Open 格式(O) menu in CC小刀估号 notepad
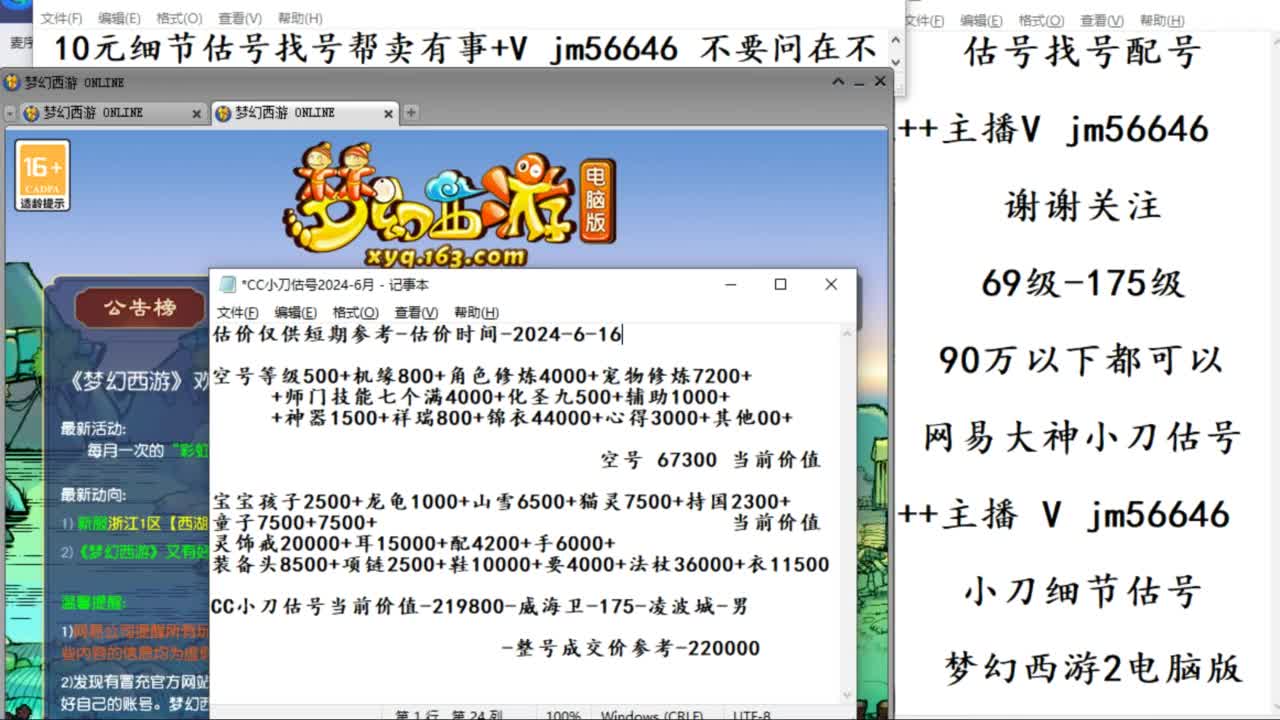1280x720 pixels. (355, 313)
